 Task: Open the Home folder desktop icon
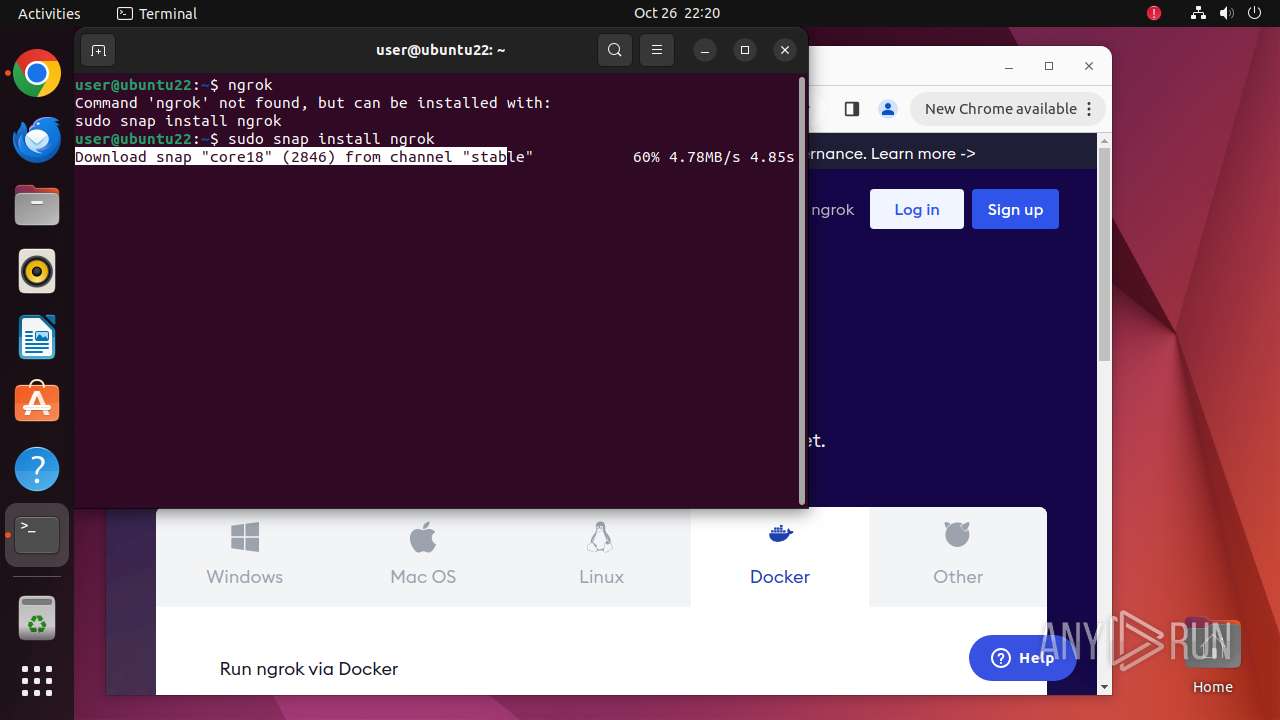tap(1212, 655)
